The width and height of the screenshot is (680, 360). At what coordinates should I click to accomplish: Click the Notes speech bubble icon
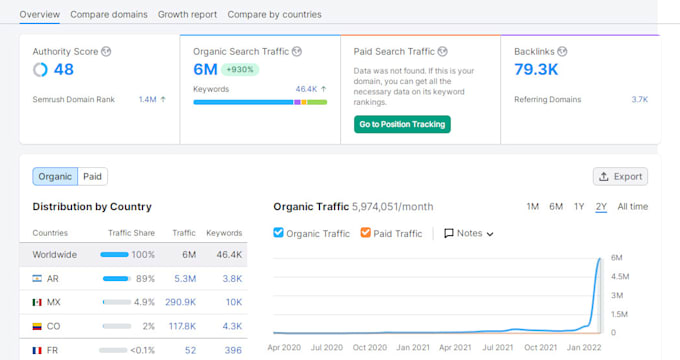click(x=449, y=233)
